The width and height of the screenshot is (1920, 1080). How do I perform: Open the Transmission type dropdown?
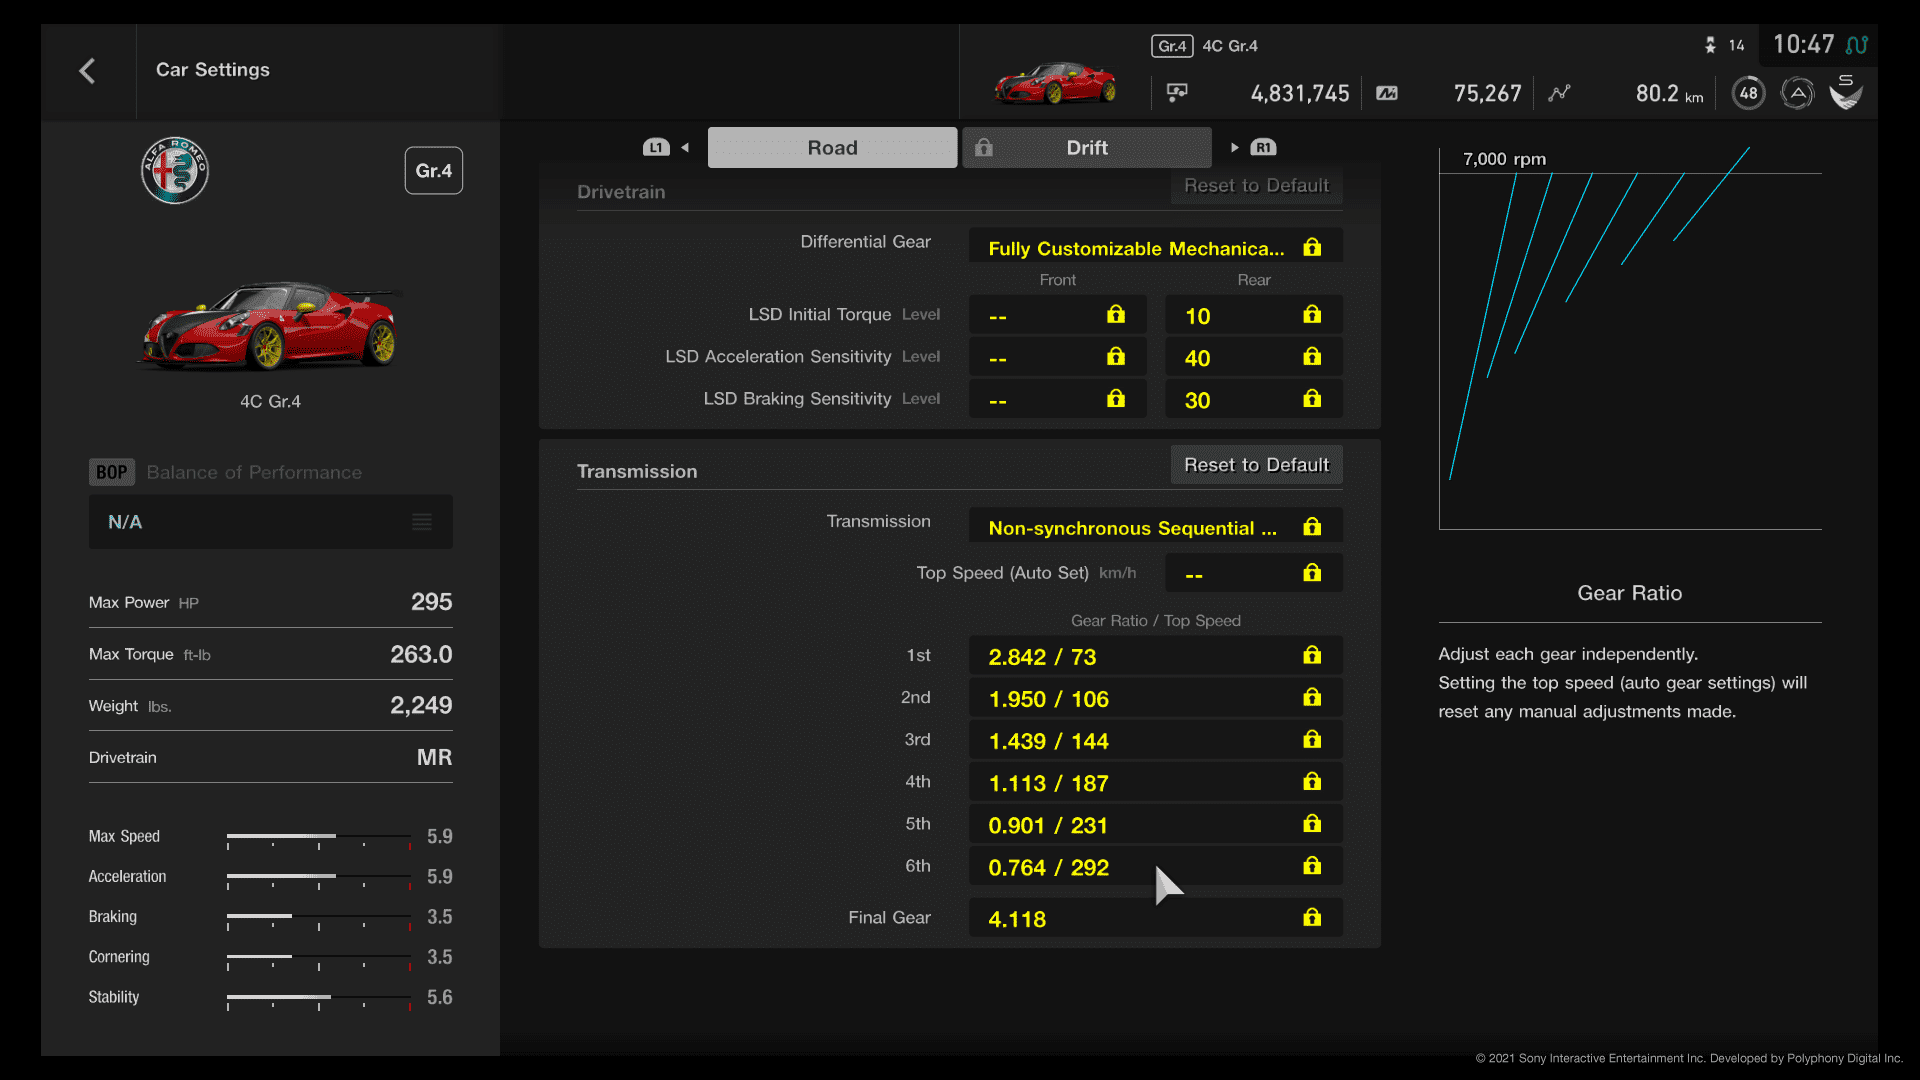(1155, 527)
